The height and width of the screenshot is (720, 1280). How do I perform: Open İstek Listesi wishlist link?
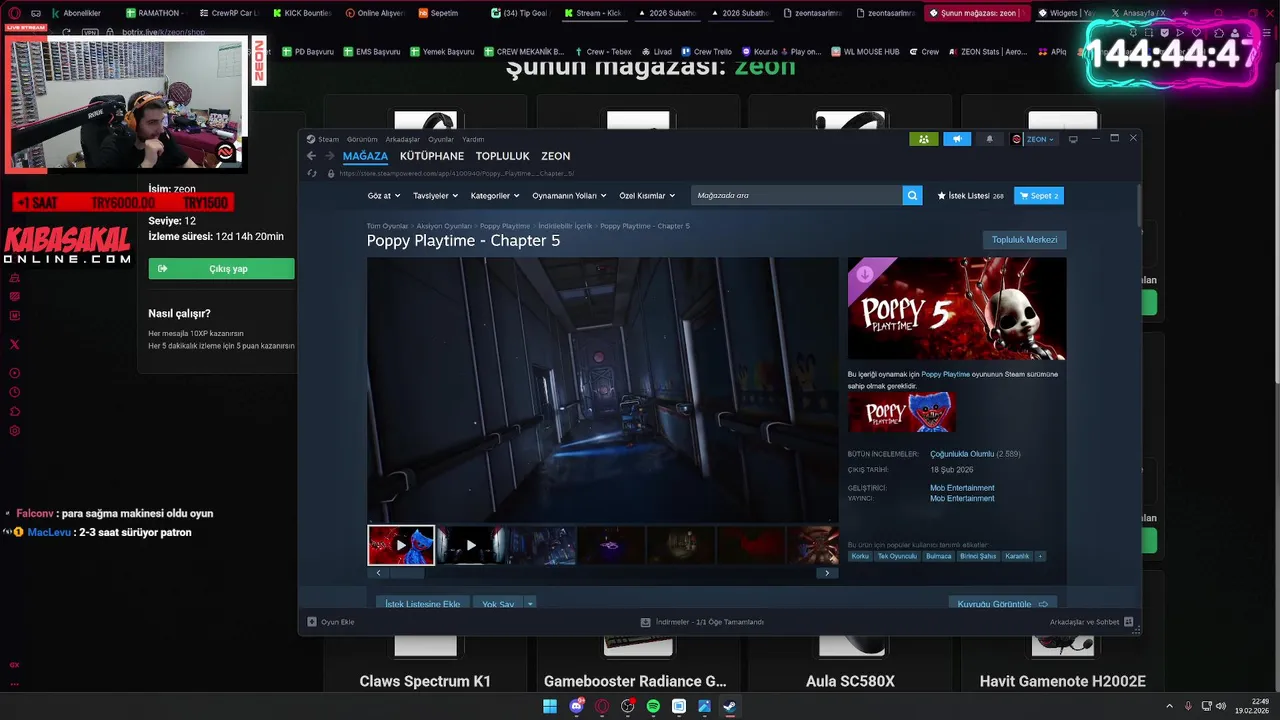pos(970,196)
